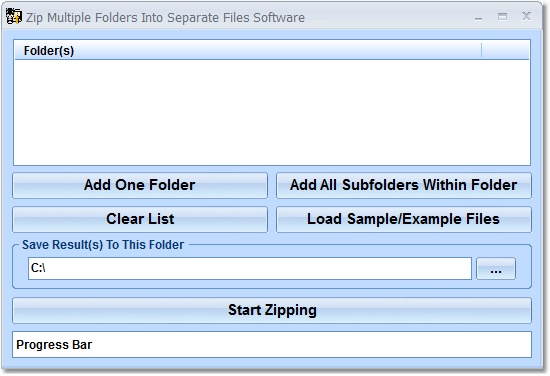Load Sample/Example Files
The width and height of the screenshot is (550, 376).
pyautogui.click(x=404, y=219)
